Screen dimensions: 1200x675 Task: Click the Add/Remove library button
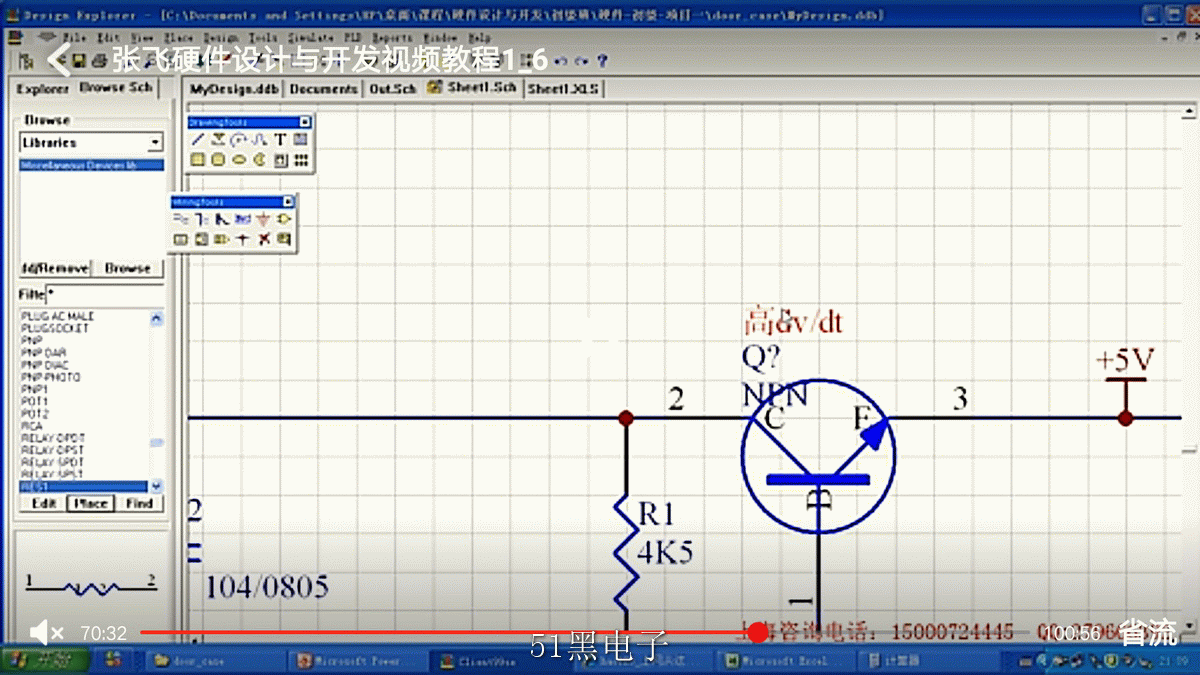[x=56, y=268]
